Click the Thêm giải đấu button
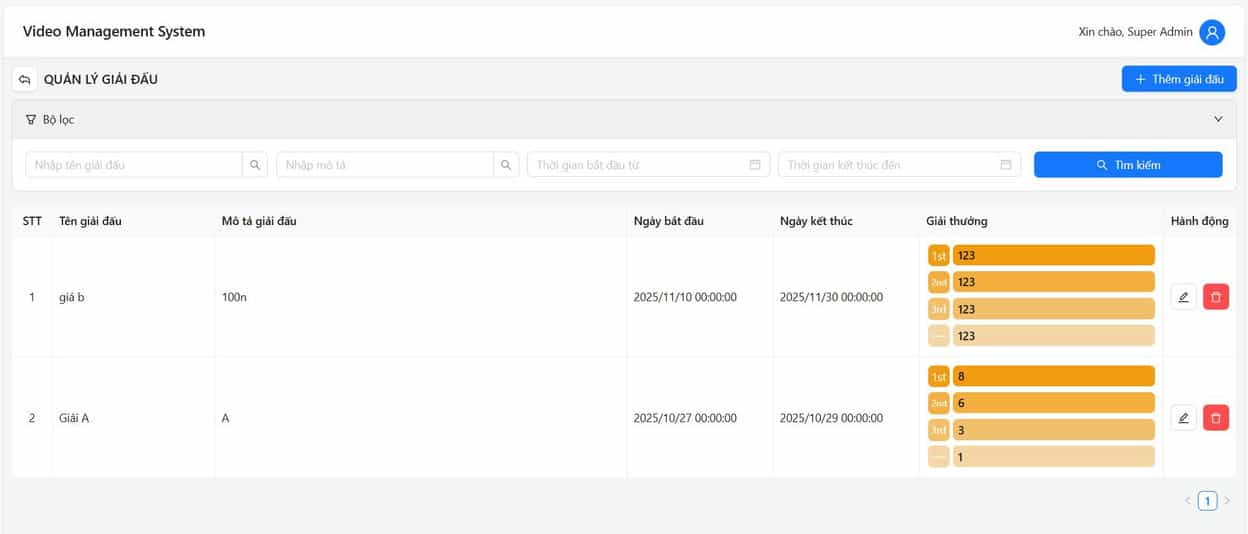The image size is (1248, 534). point(1179,79)
